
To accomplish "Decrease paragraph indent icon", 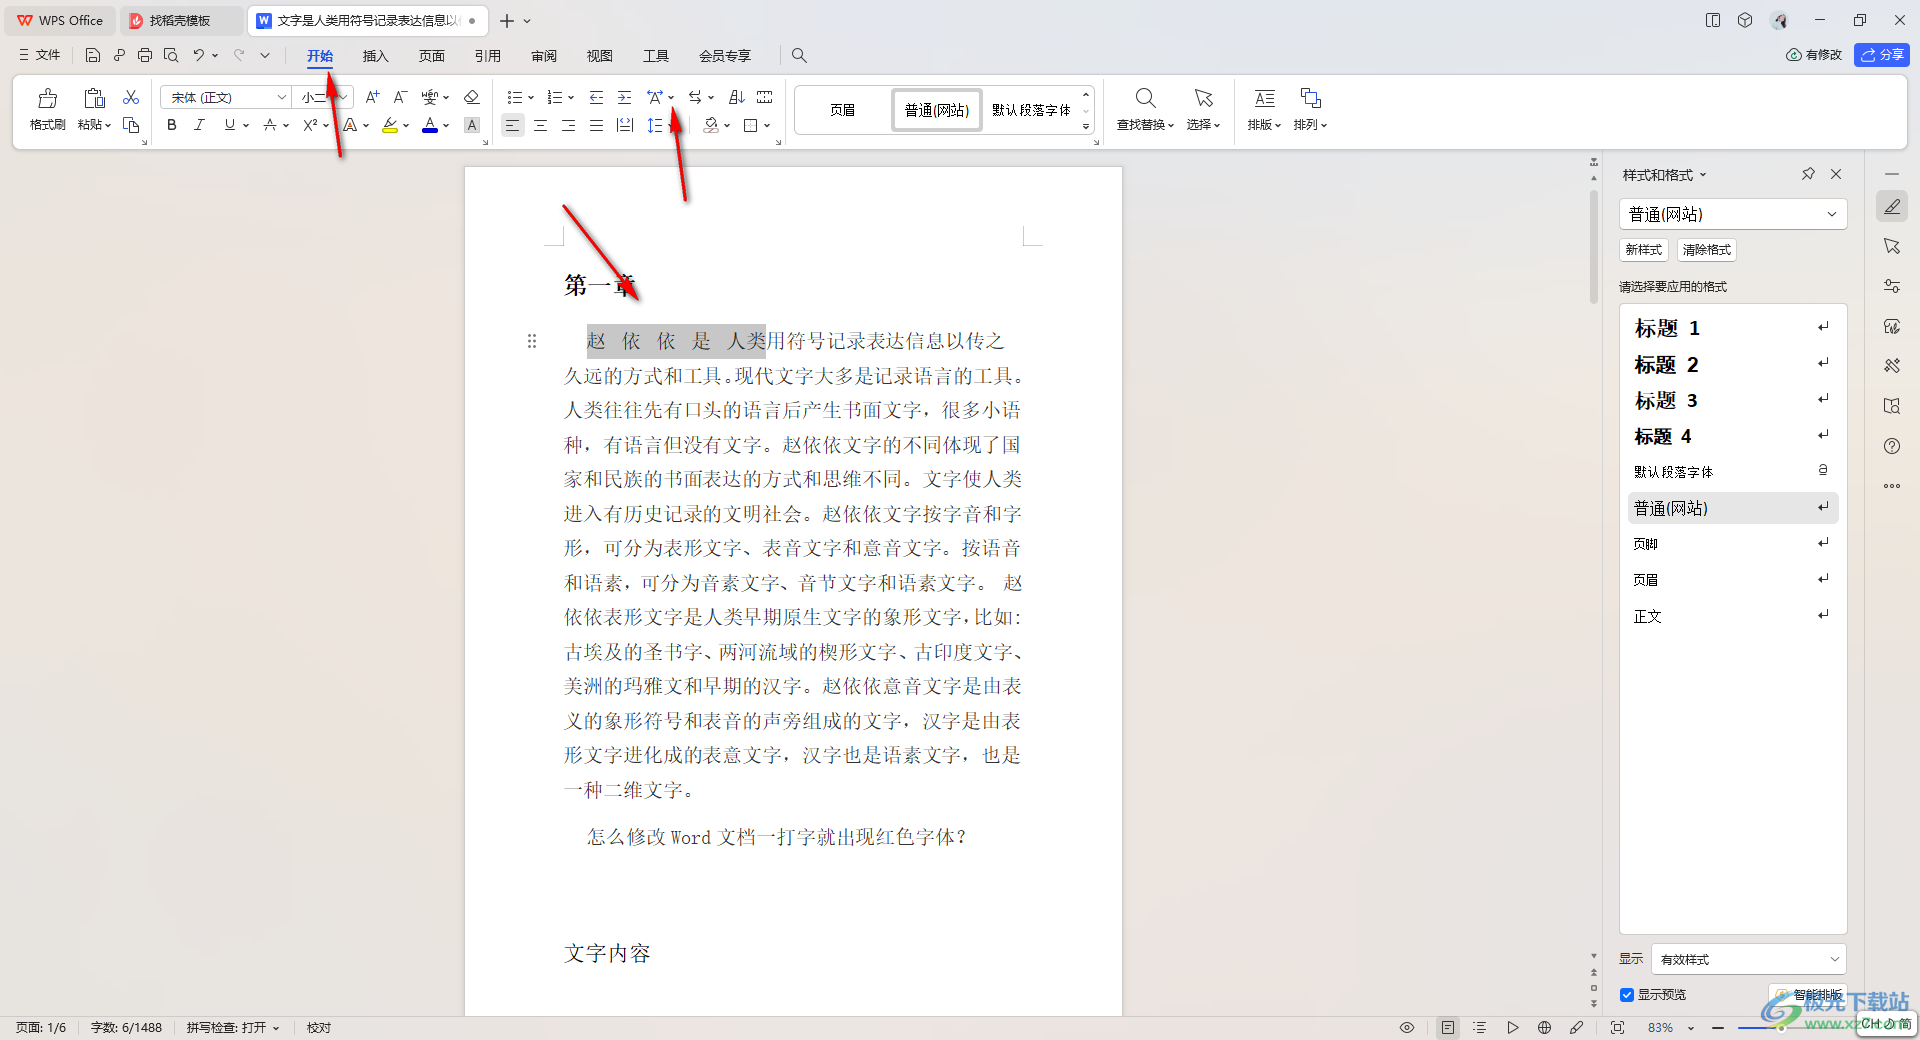I will pyautogui.click(x=596, y=97).
